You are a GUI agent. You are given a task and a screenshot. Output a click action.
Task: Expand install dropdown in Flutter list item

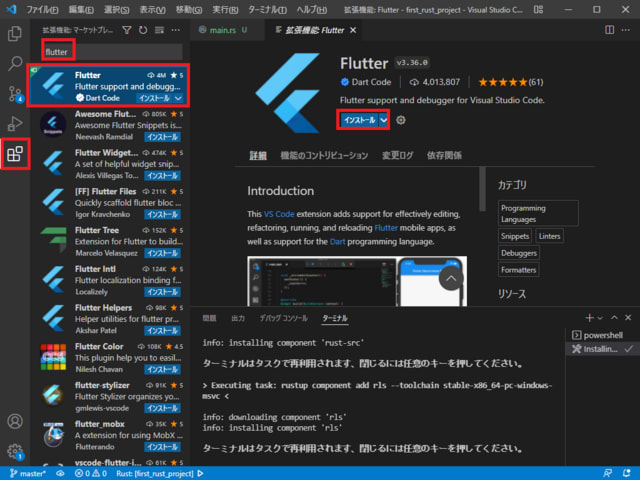[178, 98]
